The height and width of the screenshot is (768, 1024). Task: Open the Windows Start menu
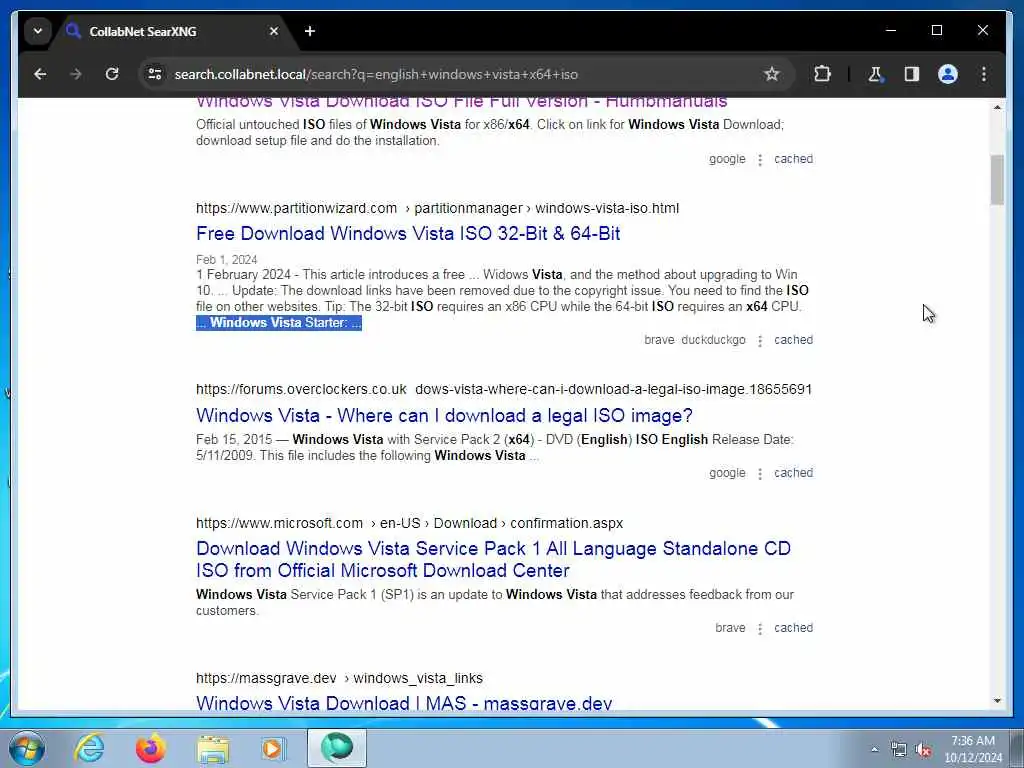tap(27, 748)
